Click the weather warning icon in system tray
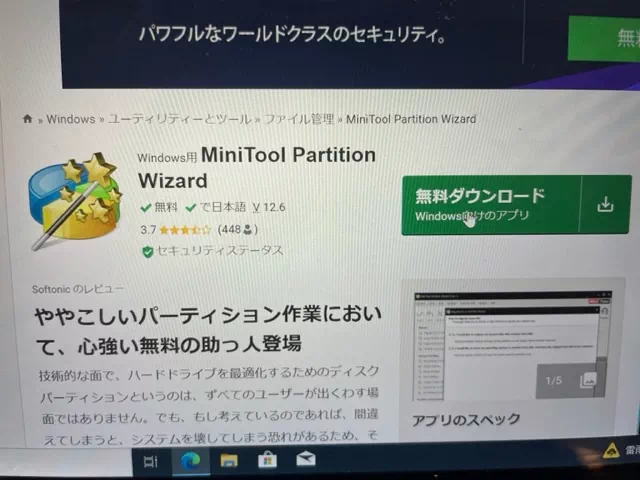 click(x=610, y=451)
